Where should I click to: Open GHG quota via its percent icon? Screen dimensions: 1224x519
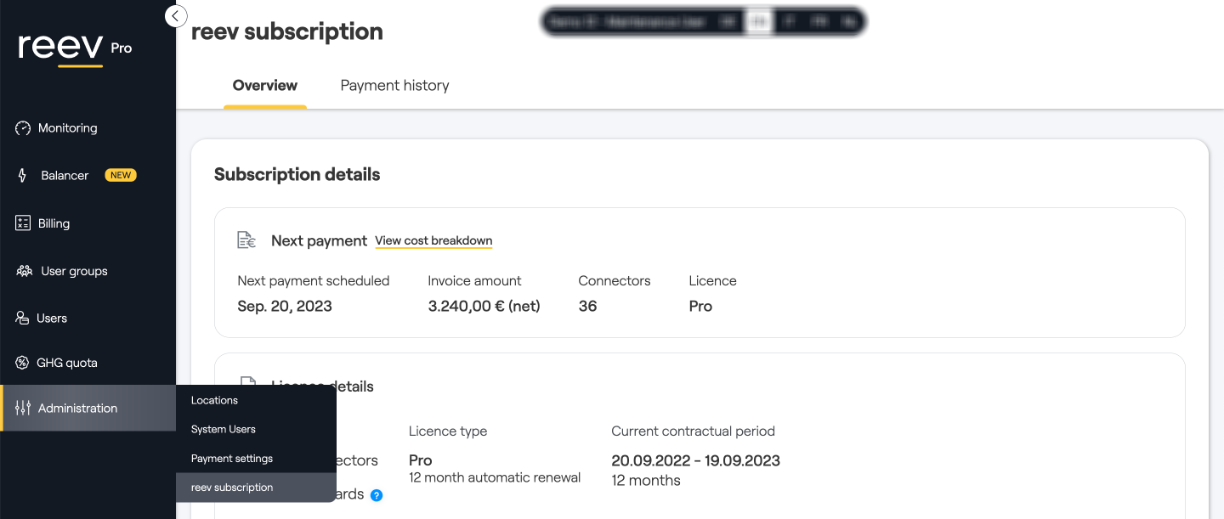pyautogui.click(x=22, y=363)
